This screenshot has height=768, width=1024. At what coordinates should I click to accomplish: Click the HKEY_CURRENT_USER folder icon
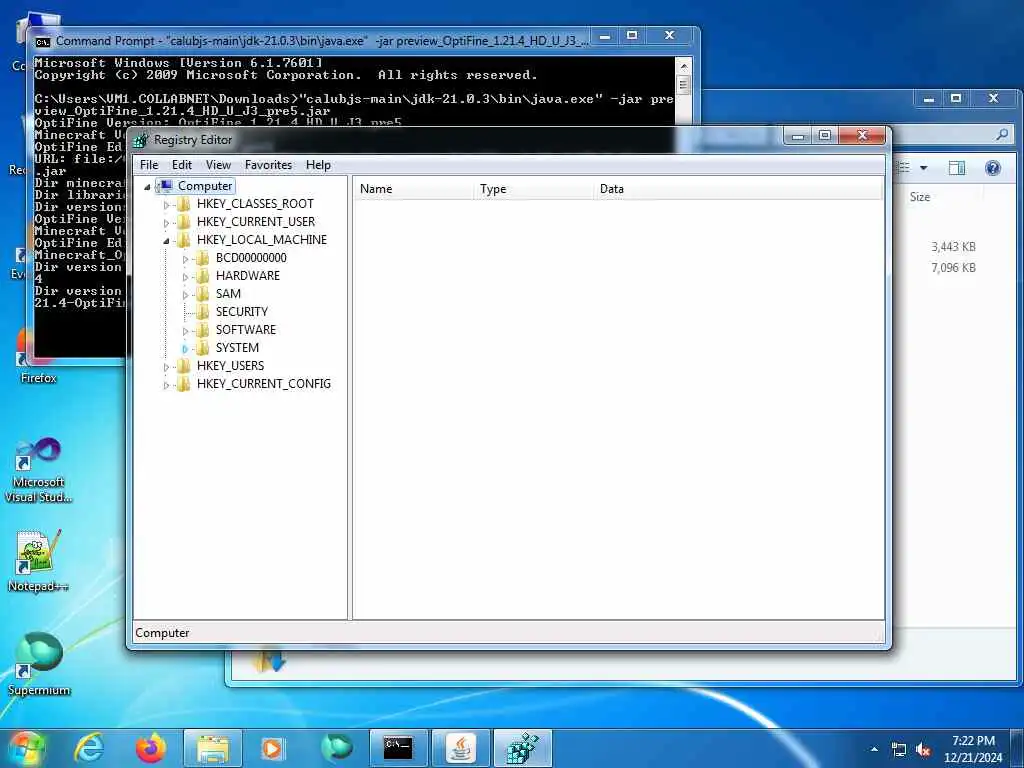184,222
